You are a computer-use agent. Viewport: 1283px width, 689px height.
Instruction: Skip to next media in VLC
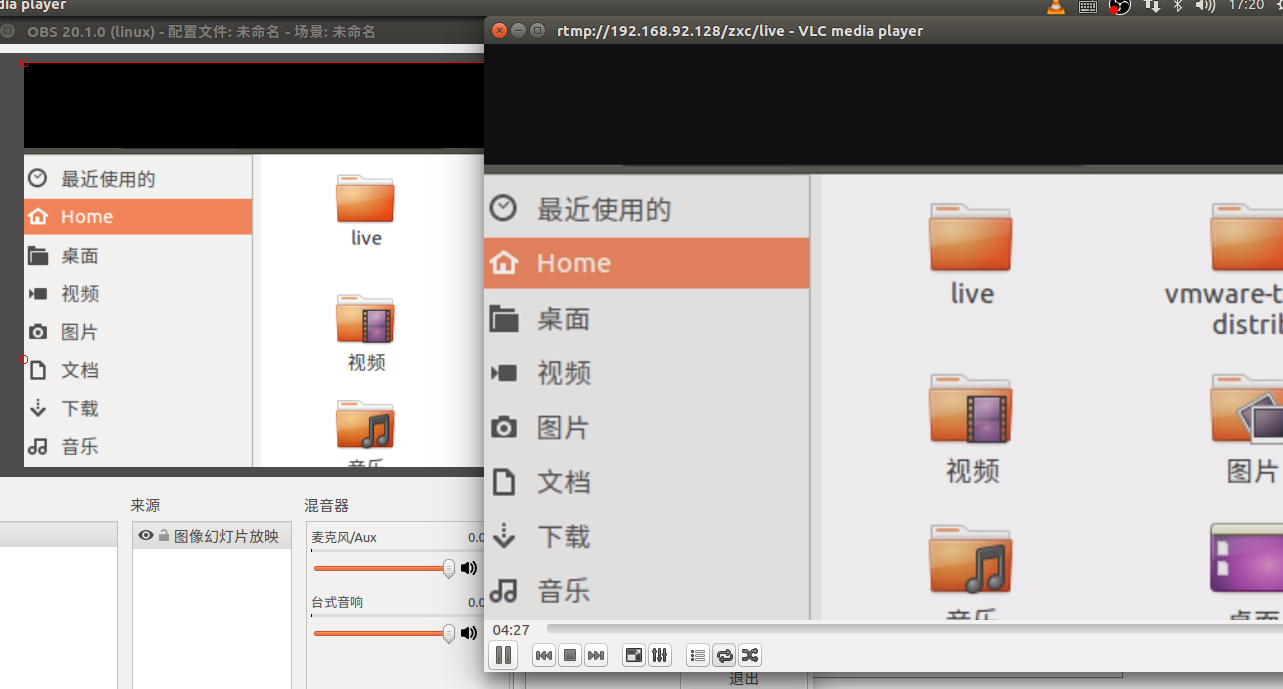(596, 656)
